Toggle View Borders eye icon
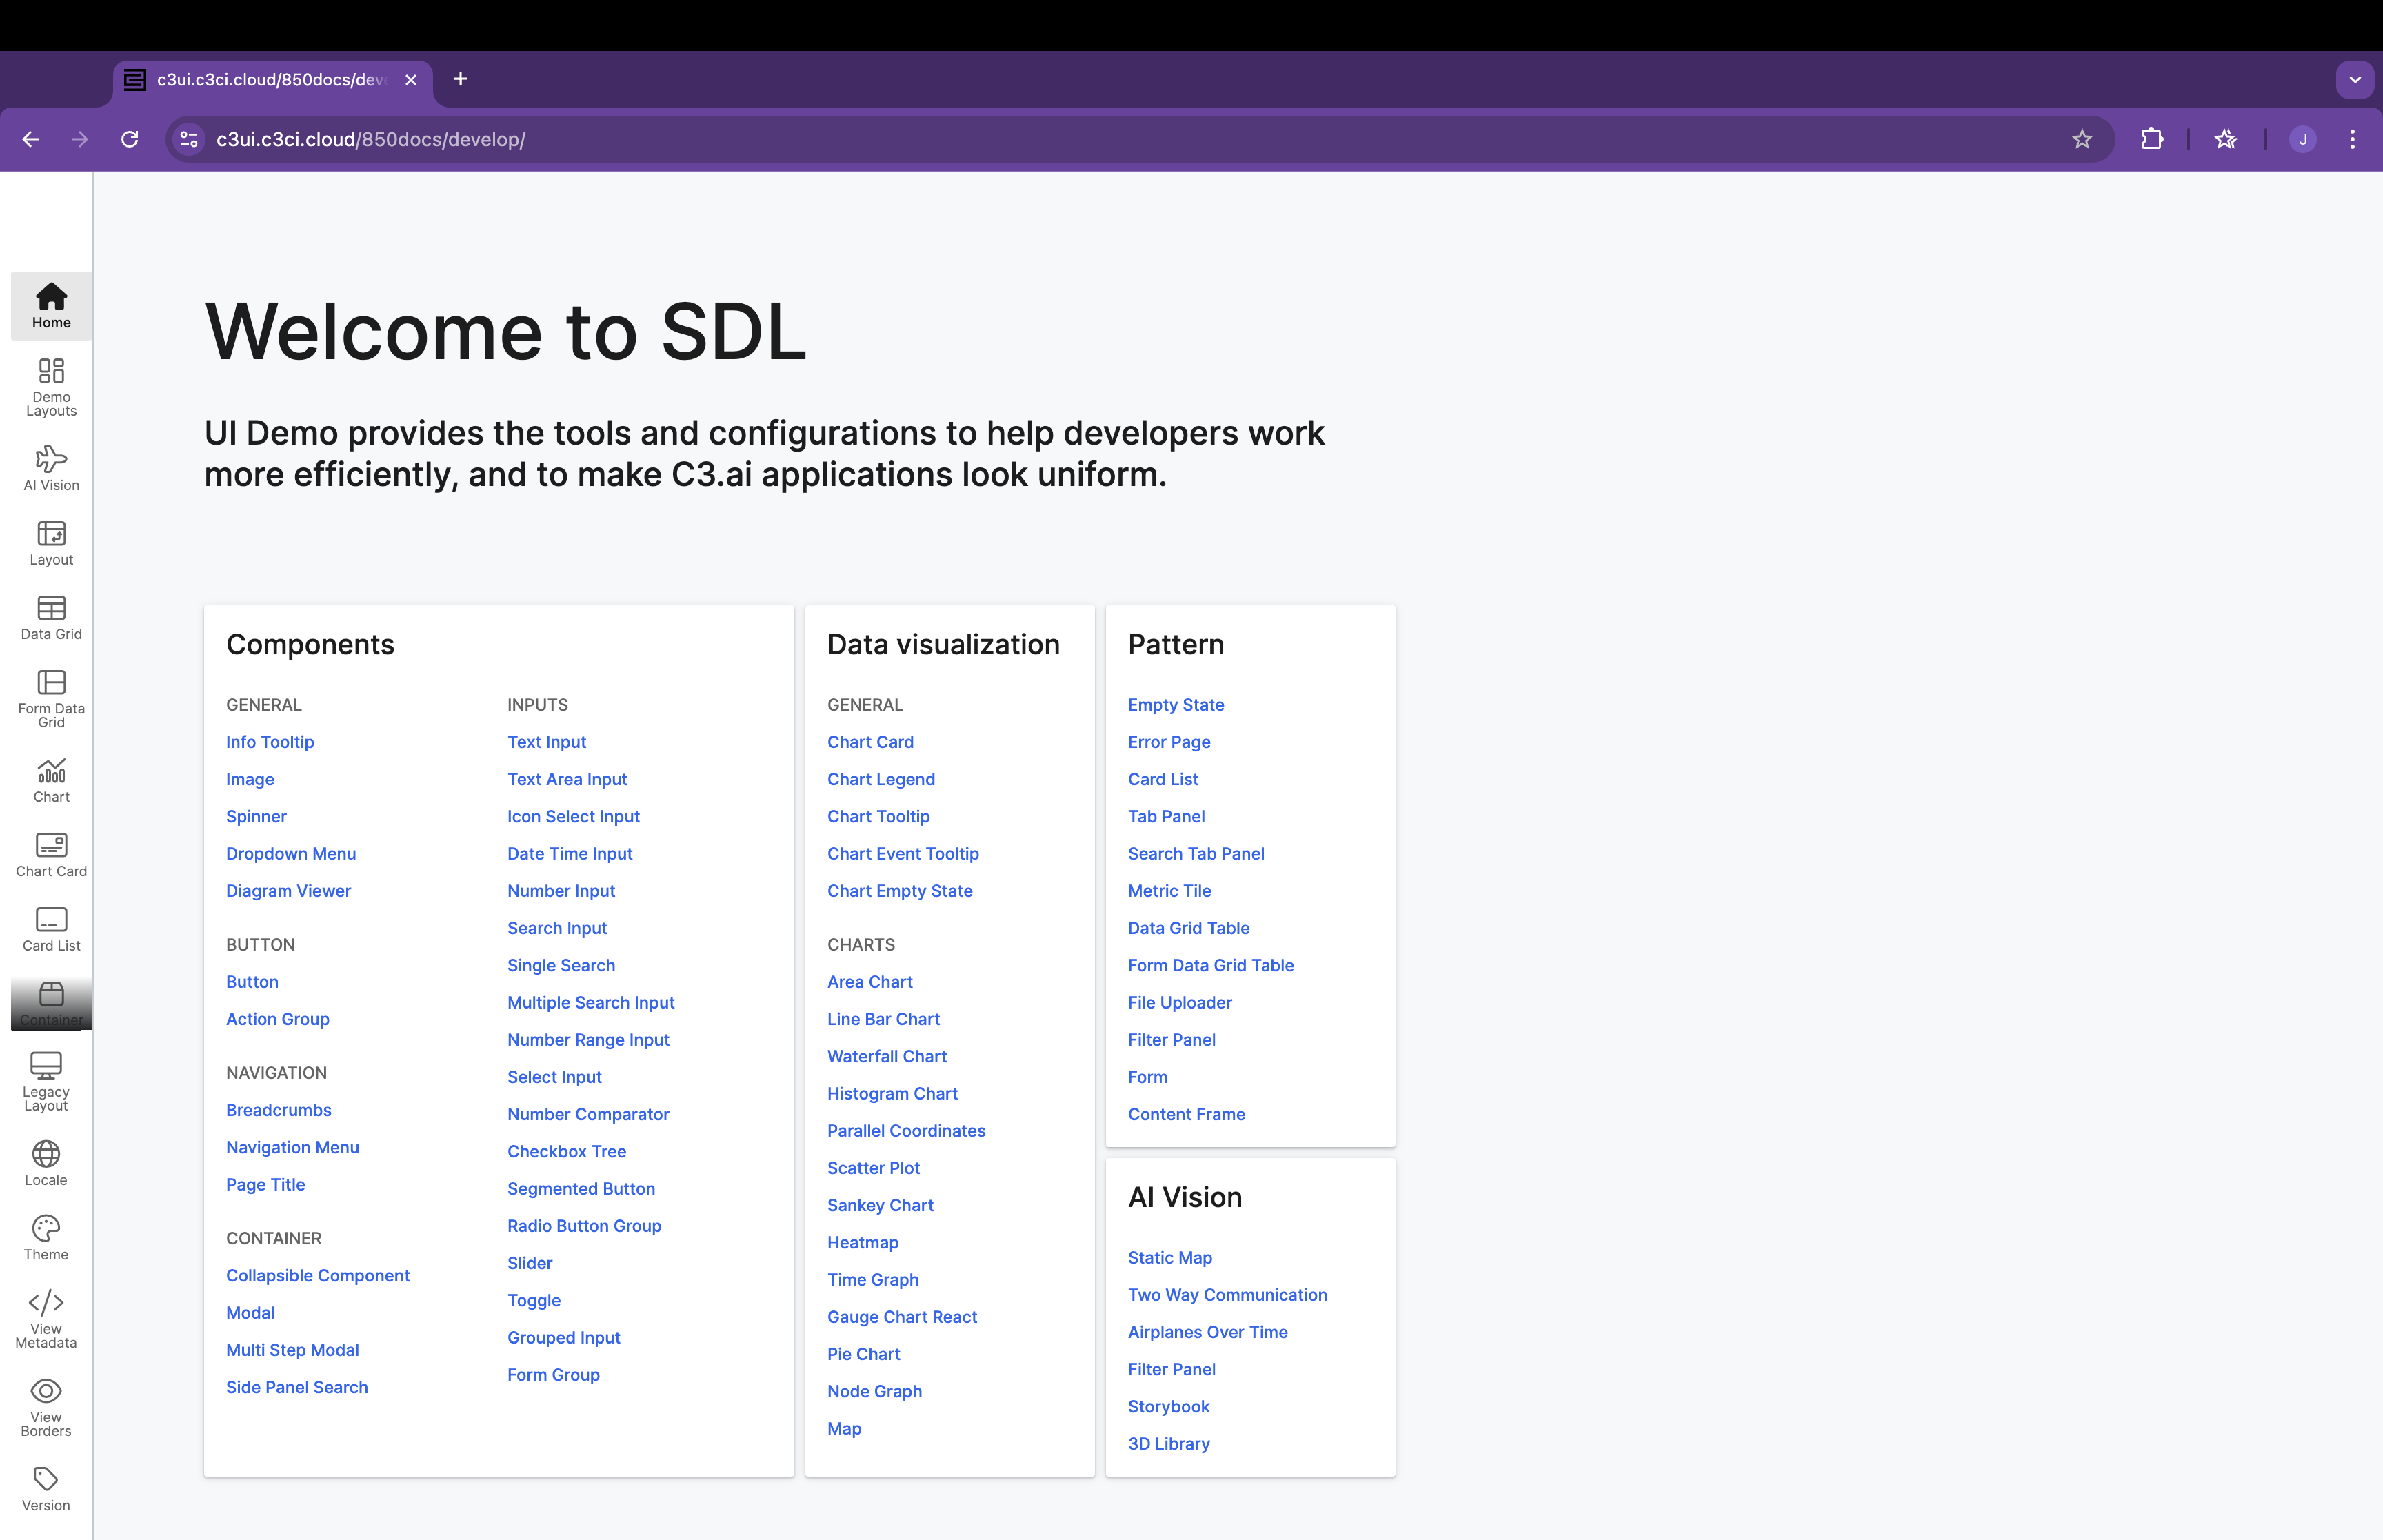 pos(46,1391)
